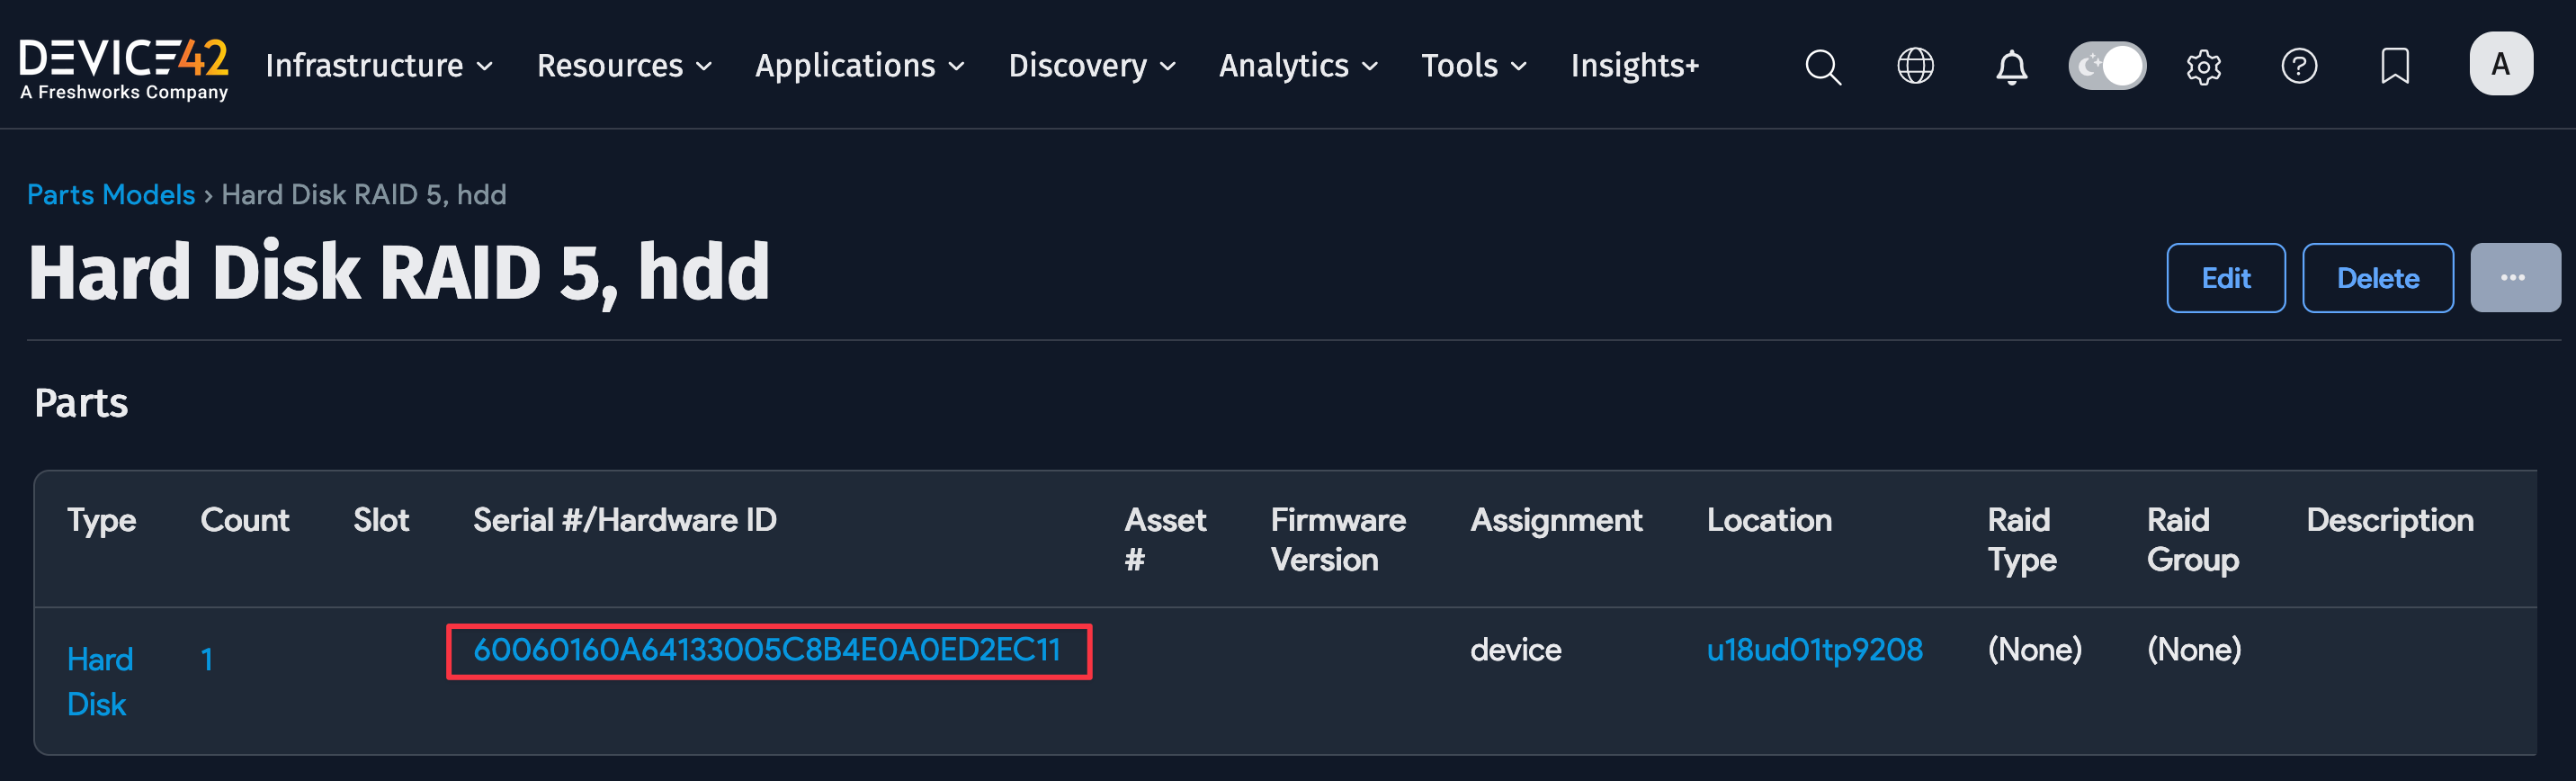Open the bookmark icon
Screen dimensions: 2576x781
[2395, 66]
